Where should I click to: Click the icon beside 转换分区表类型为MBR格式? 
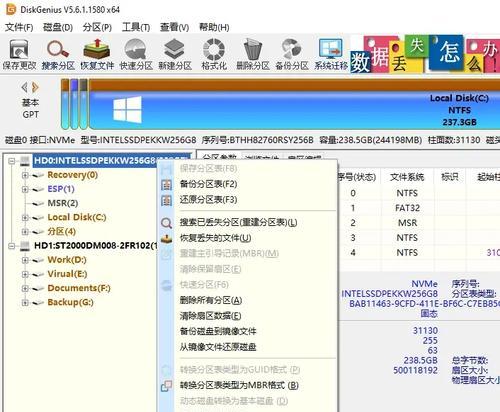166,386
